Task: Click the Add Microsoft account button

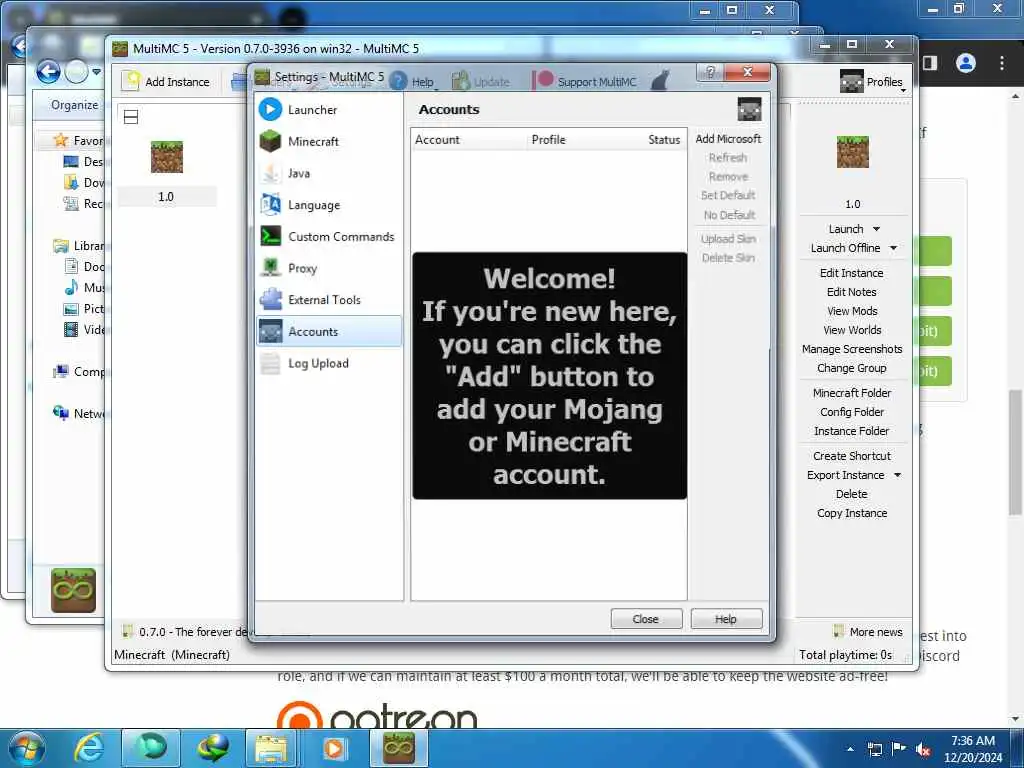Action: (728, 139)
